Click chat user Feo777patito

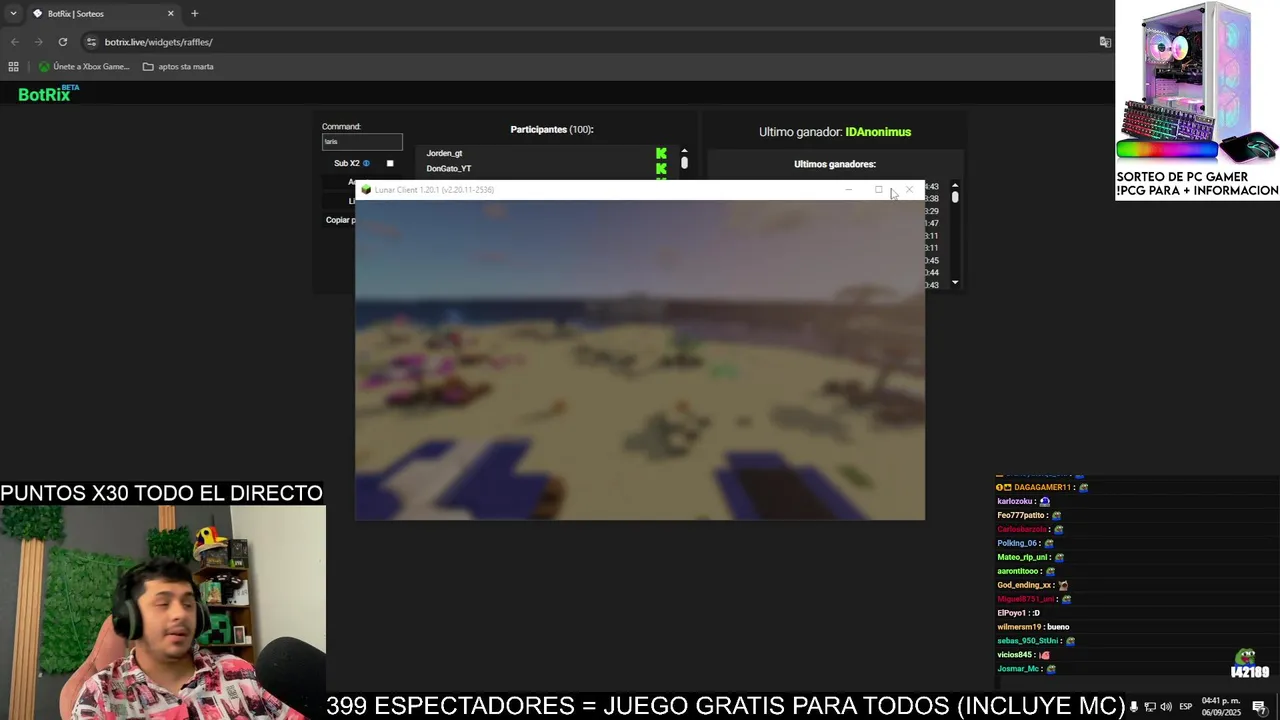(x=1022, y=515)
